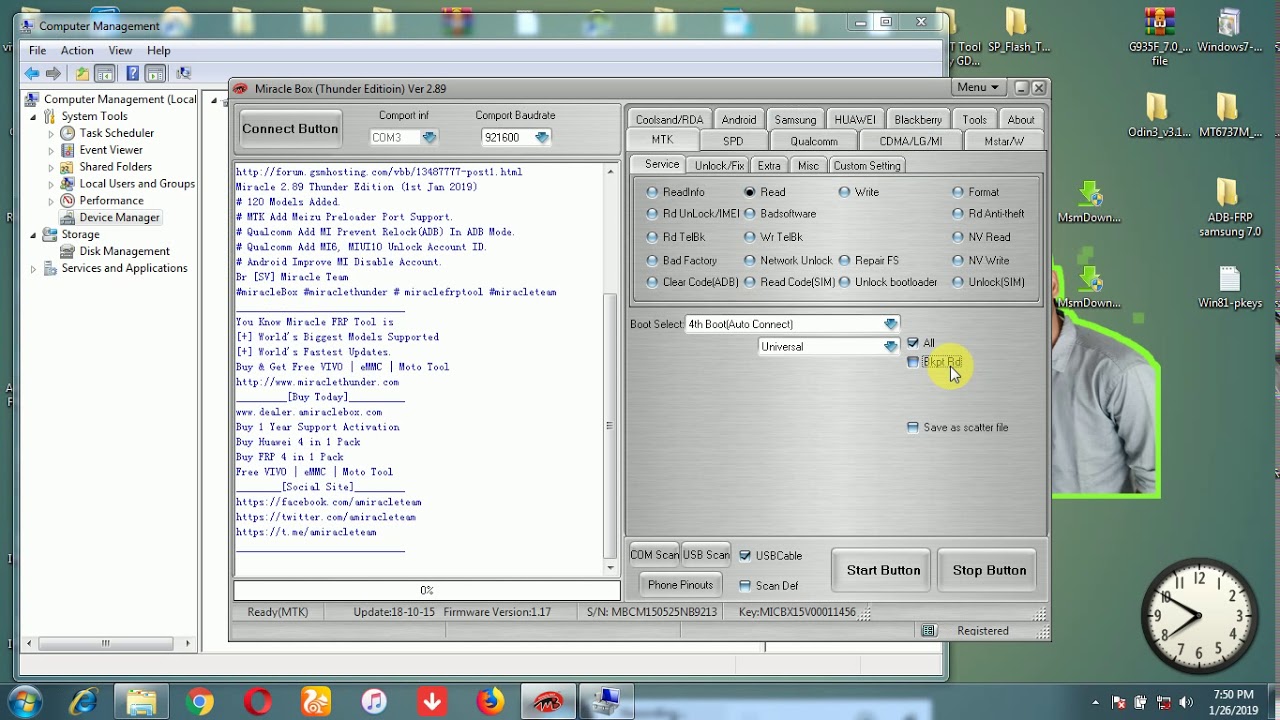Click the Help icon in Computer Management toolbar
Image resolution: width=1280 pixels, height=720 pixels.
(x=132, y=74)
